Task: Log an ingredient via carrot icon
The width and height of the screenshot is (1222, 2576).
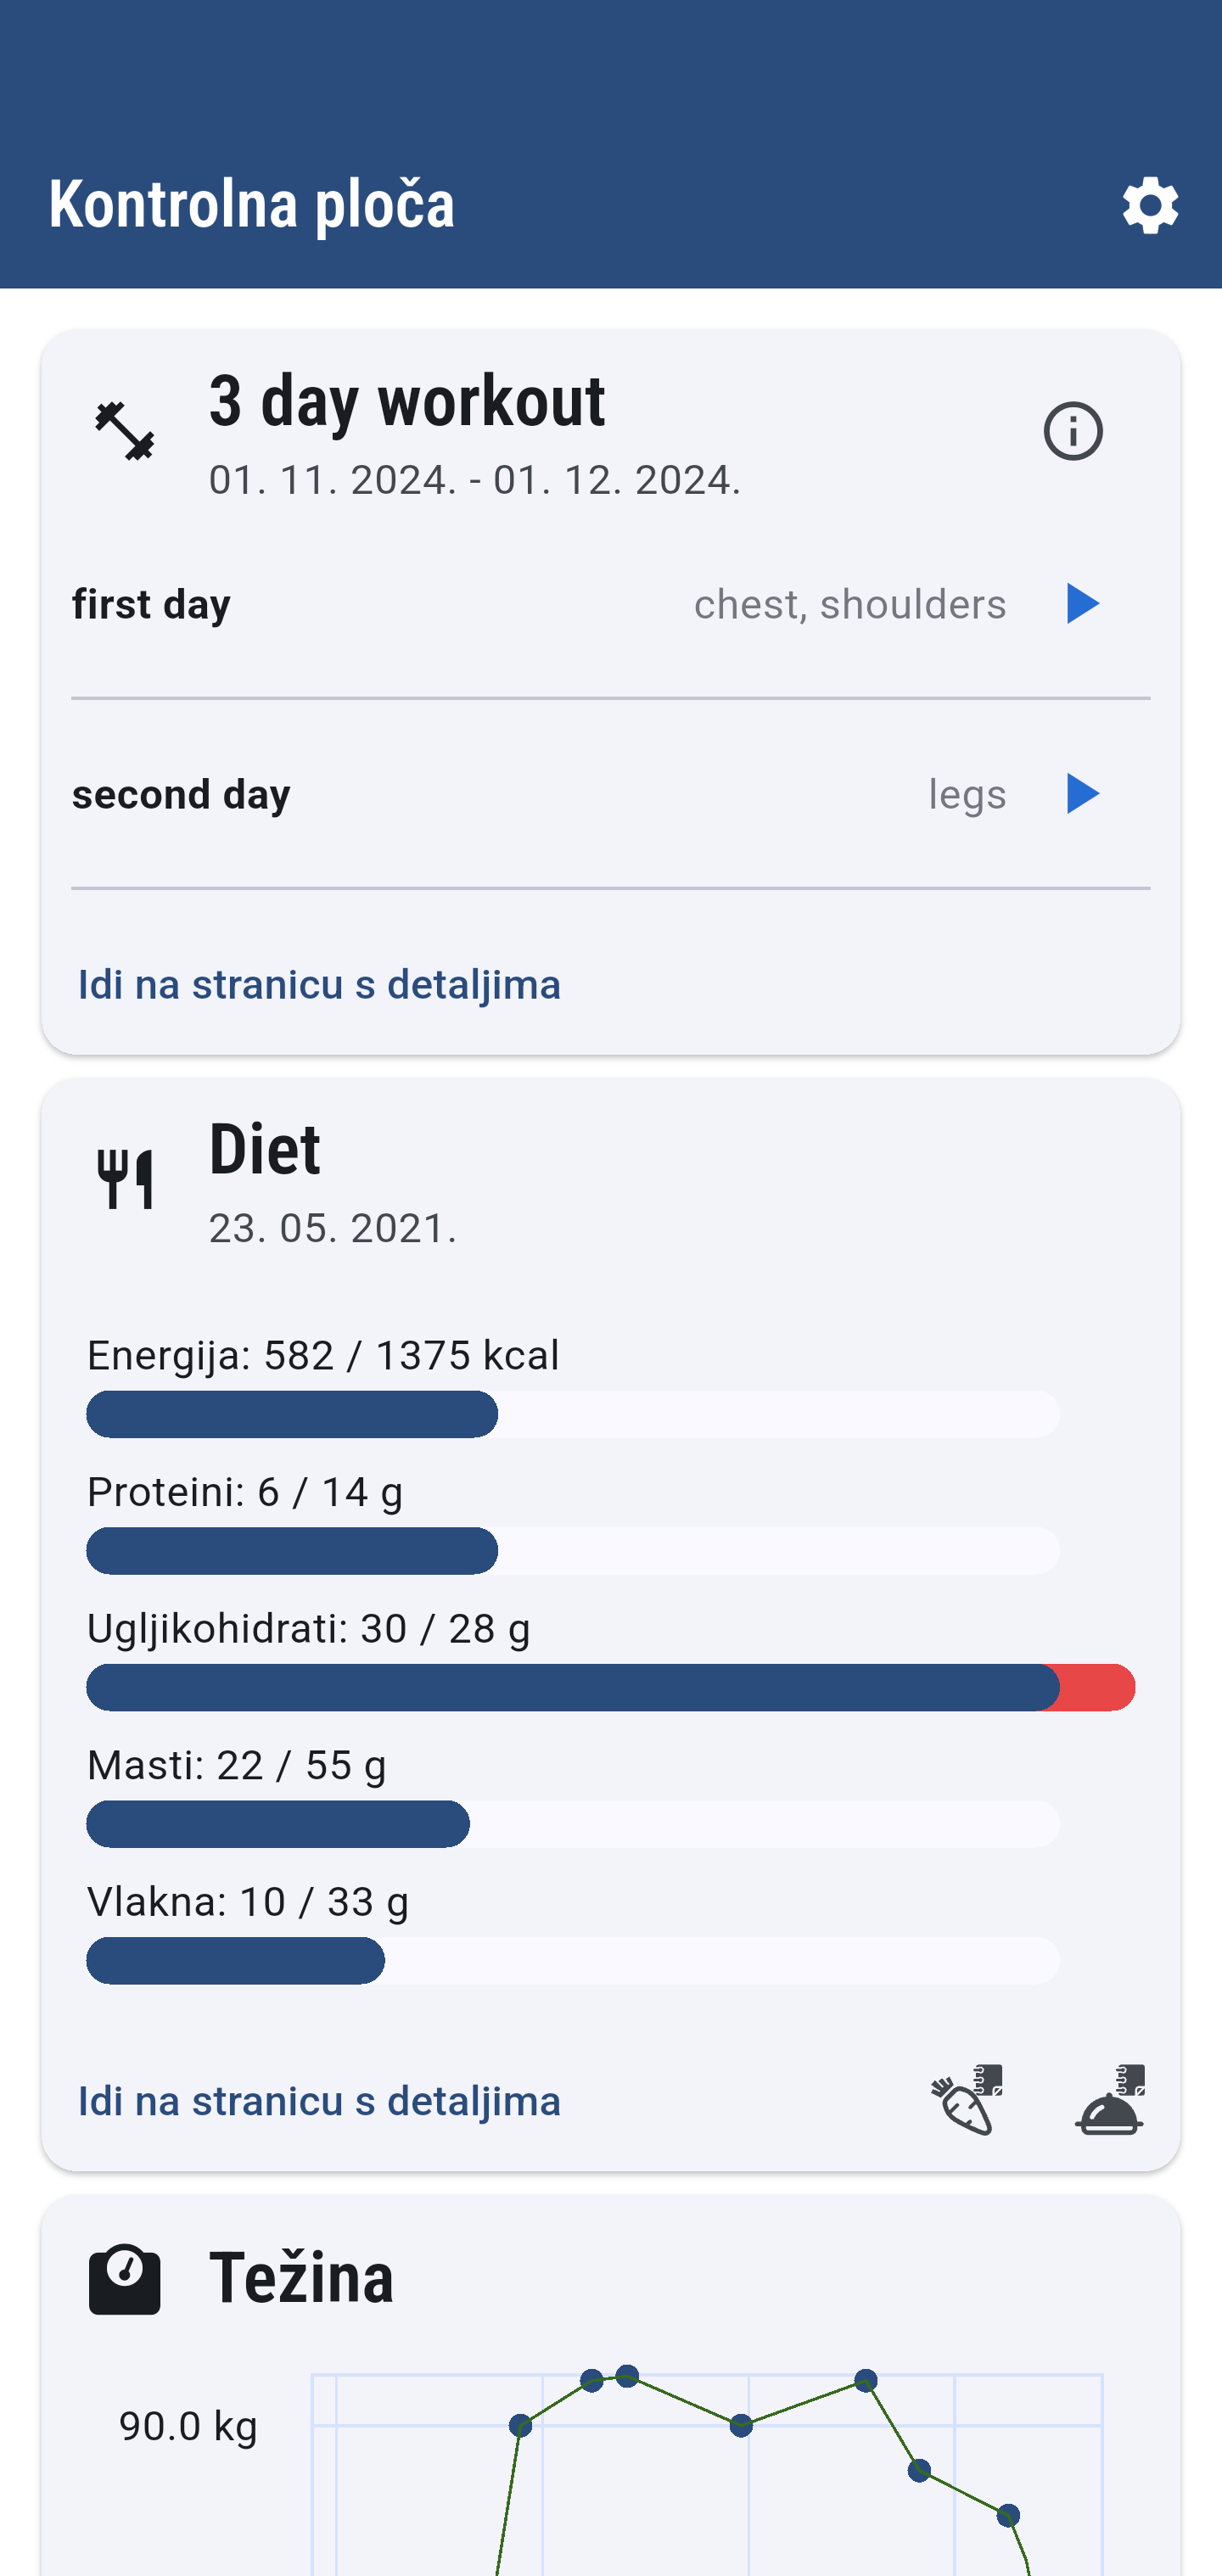Action: click(x=966, y=2100)
